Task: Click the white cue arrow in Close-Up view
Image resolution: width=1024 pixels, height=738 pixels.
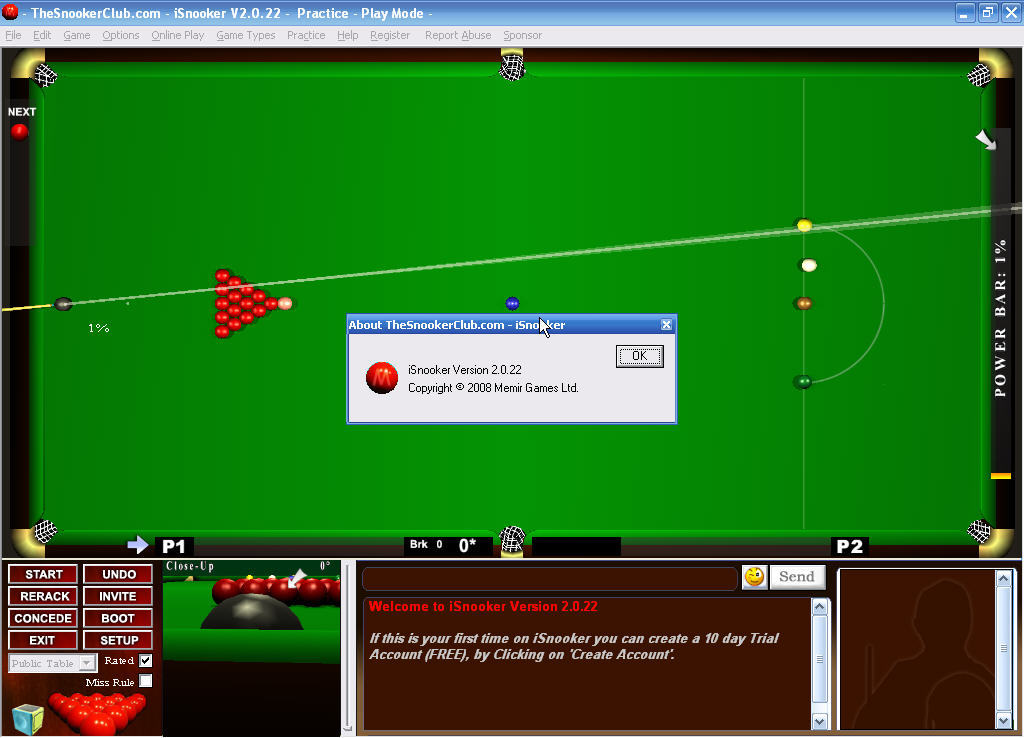Action: coord(296,578)
